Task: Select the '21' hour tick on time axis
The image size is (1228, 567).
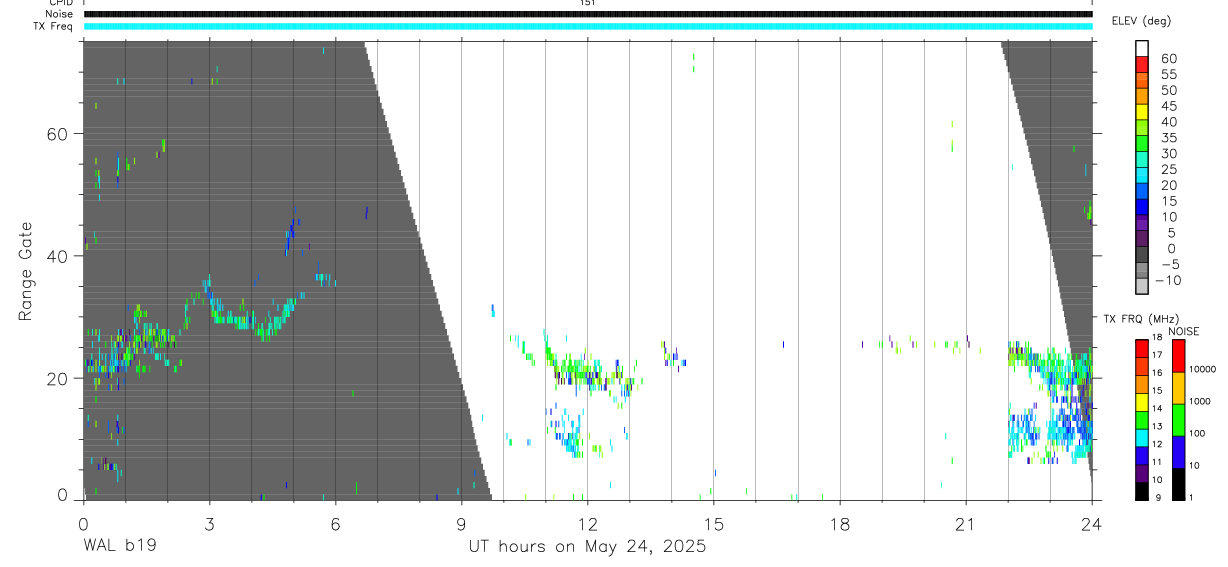Action: click(966, 524)
